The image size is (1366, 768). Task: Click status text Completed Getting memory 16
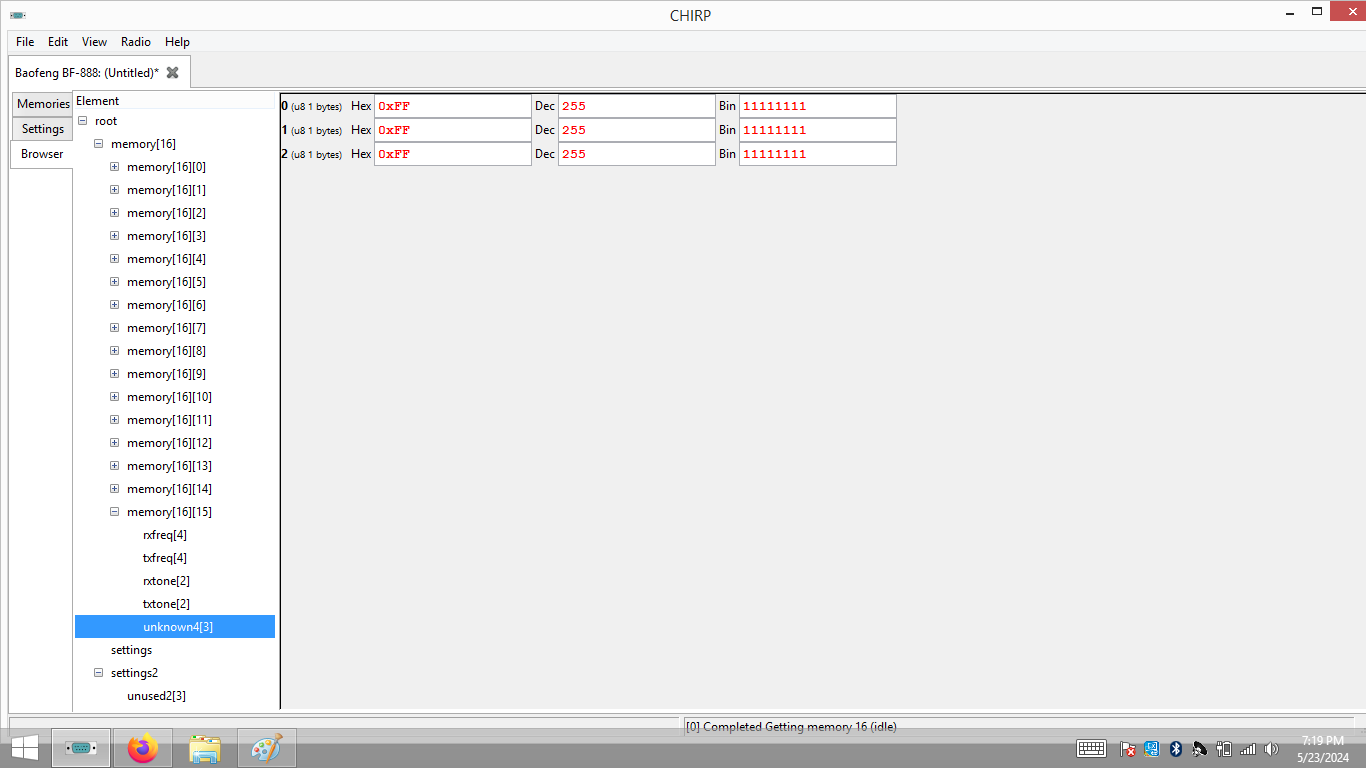(x=791, y=727)
